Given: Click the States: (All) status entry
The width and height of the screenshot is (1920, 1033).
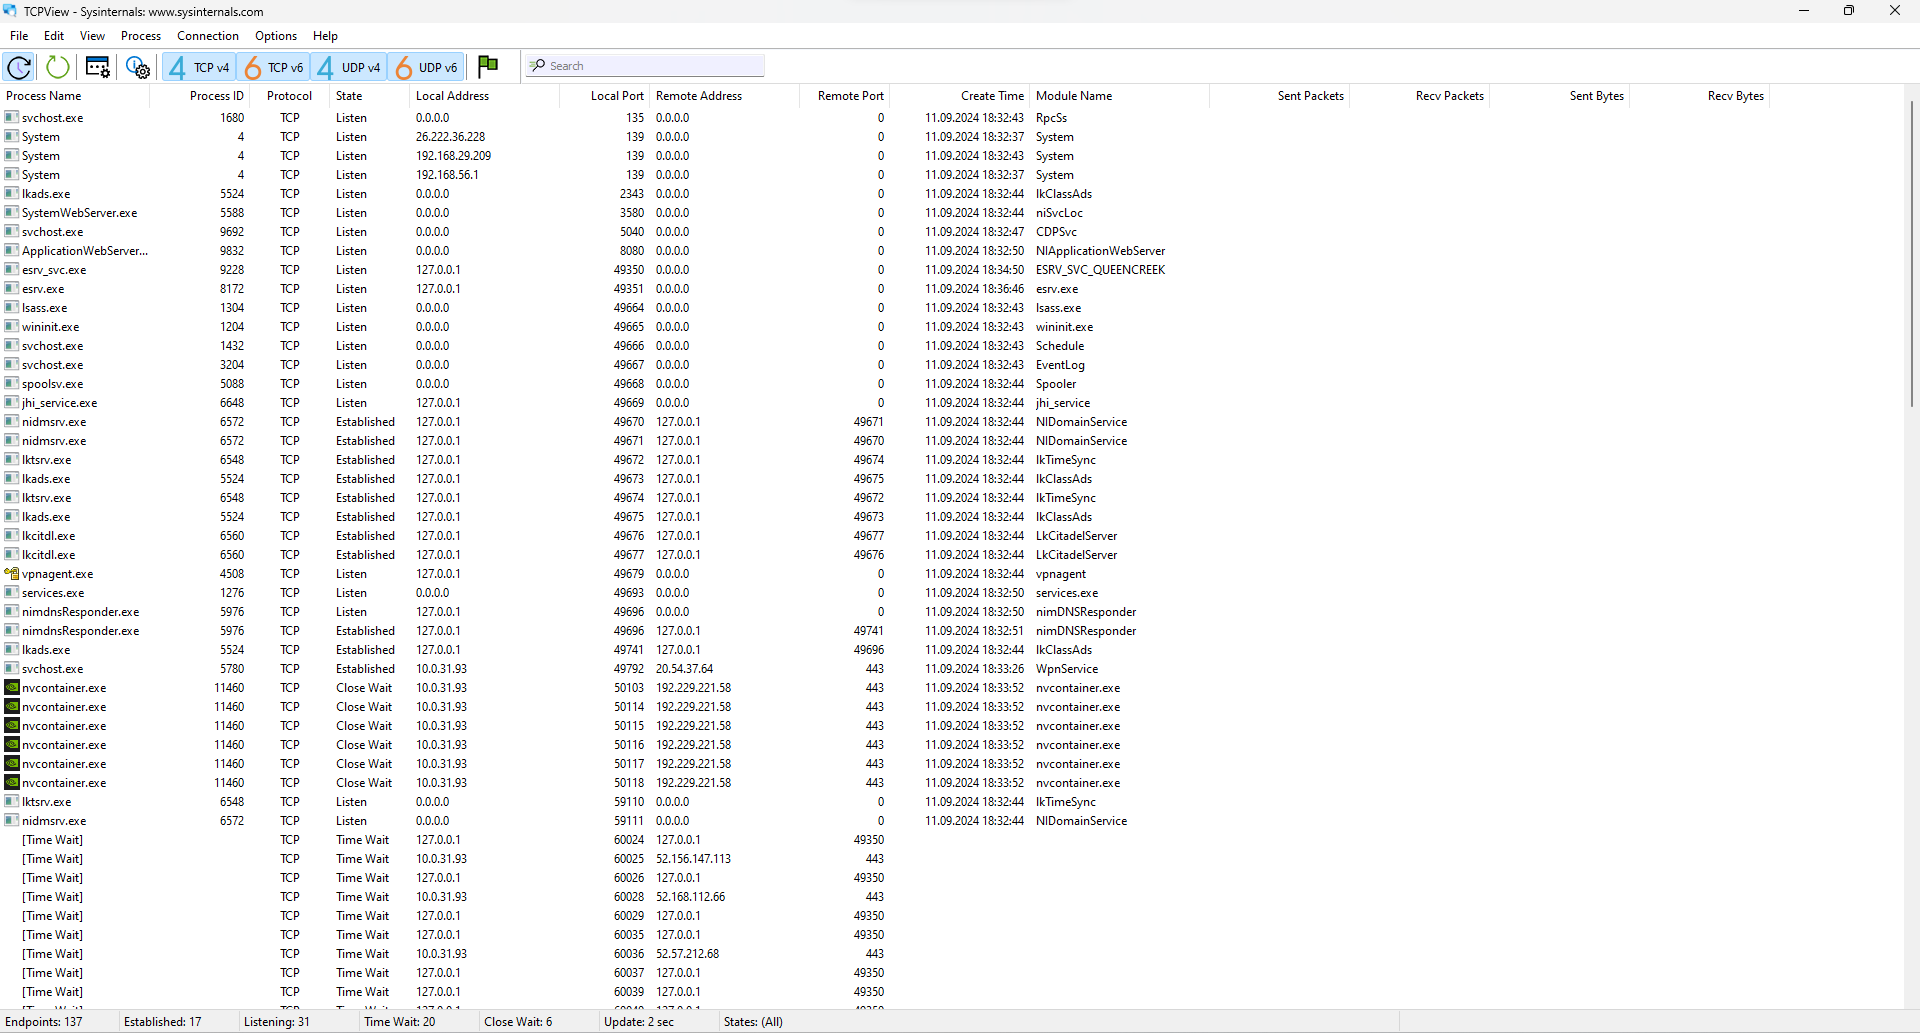Looking at the screenshot, I should pyautogui.click(x=753, y=1022).
